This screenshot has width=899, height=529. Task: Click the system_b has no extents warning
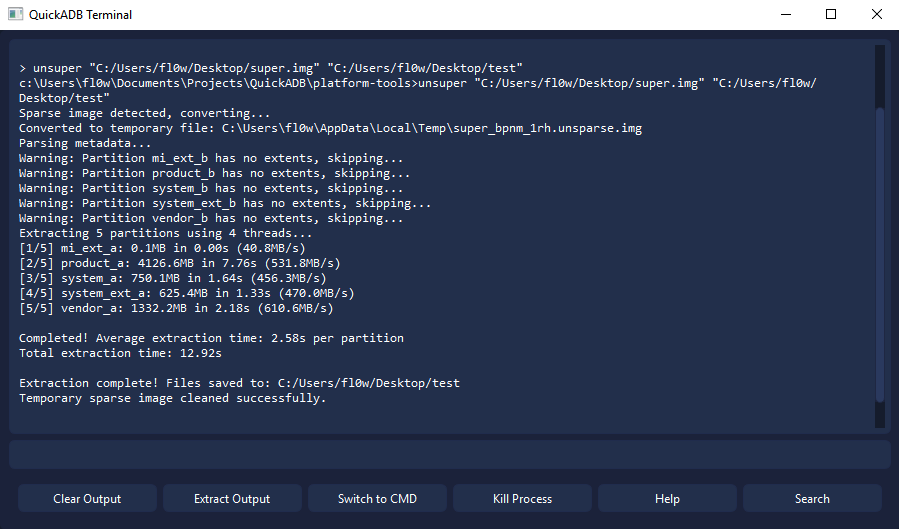tap(211, 187)
